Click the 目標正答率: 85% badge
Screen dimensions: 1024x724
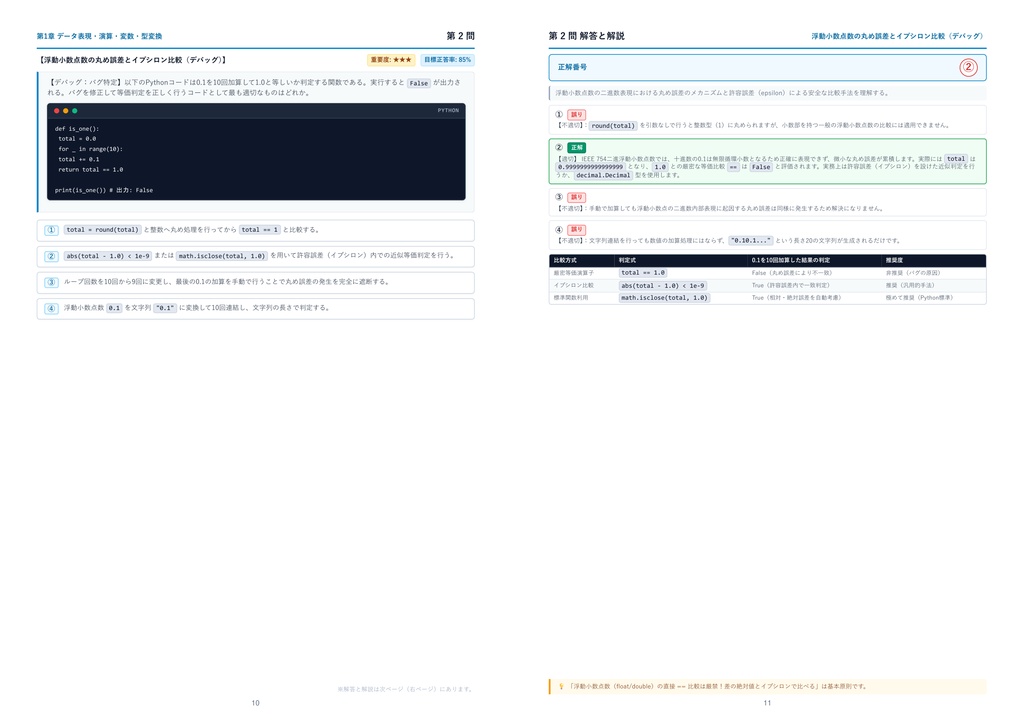tap(447, 59)
